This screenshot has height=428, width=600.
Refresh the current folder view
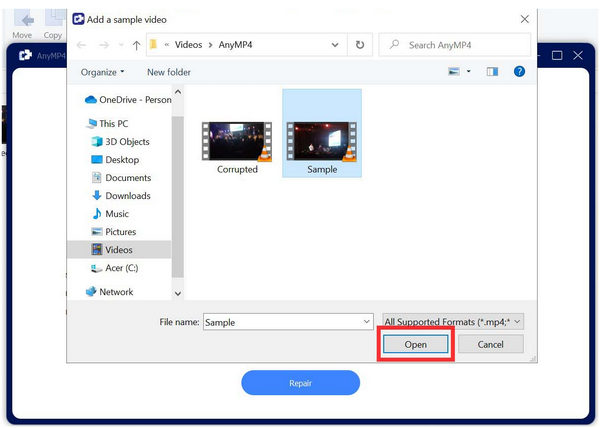[x=360, y=45]
